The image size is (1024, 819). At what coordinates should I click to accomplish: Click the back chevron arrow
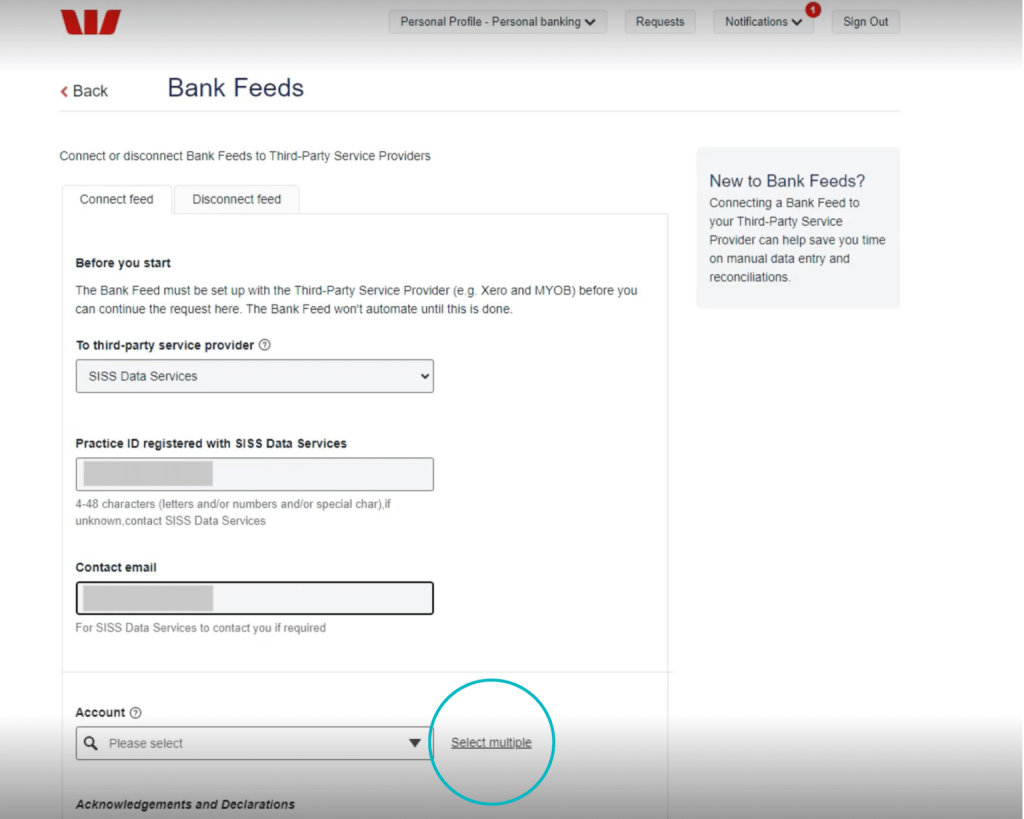[64, 91]
